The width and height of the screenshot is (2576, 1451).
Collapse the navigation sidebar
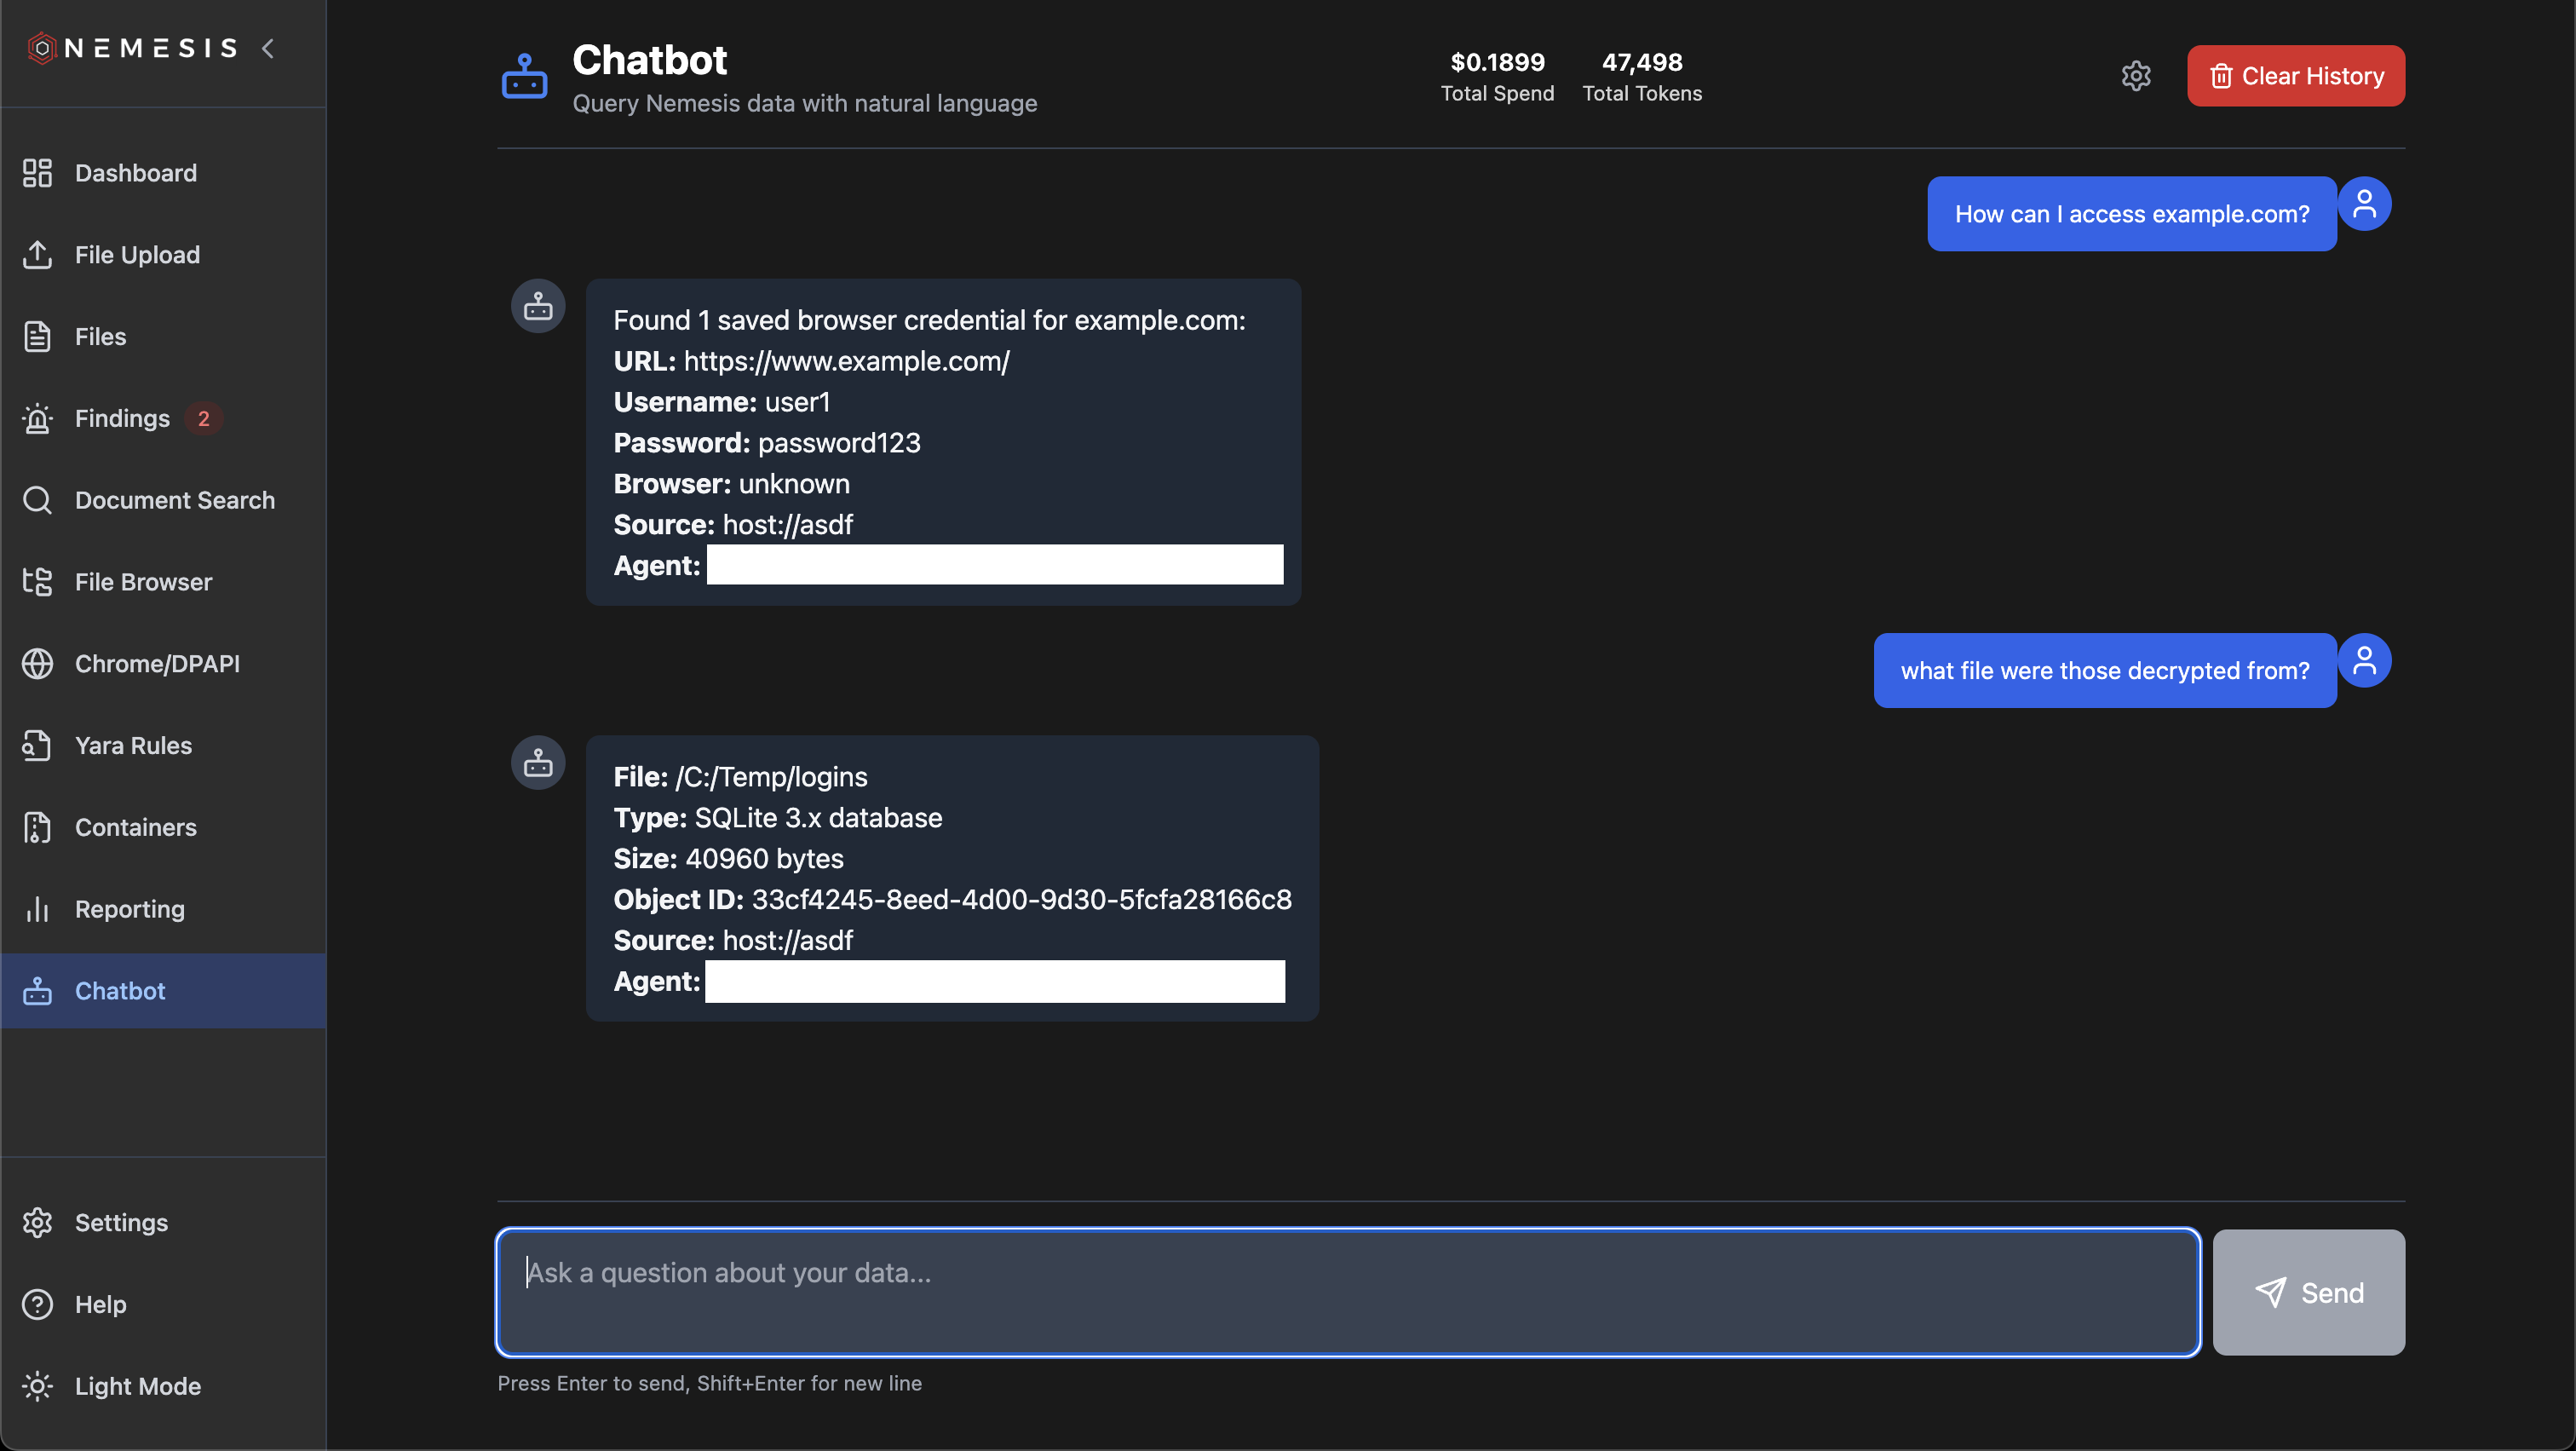point(268,47)
